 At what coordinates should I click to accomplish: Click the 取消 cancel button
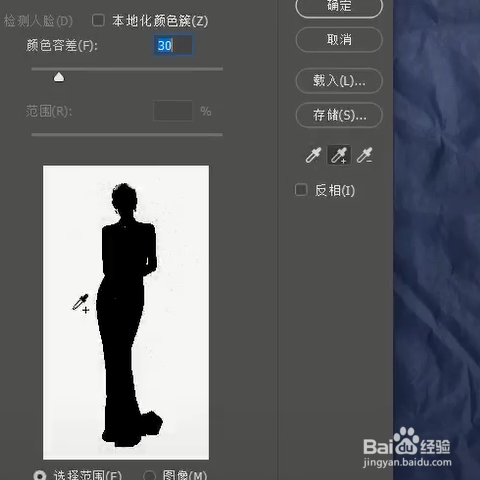(339, 40)
